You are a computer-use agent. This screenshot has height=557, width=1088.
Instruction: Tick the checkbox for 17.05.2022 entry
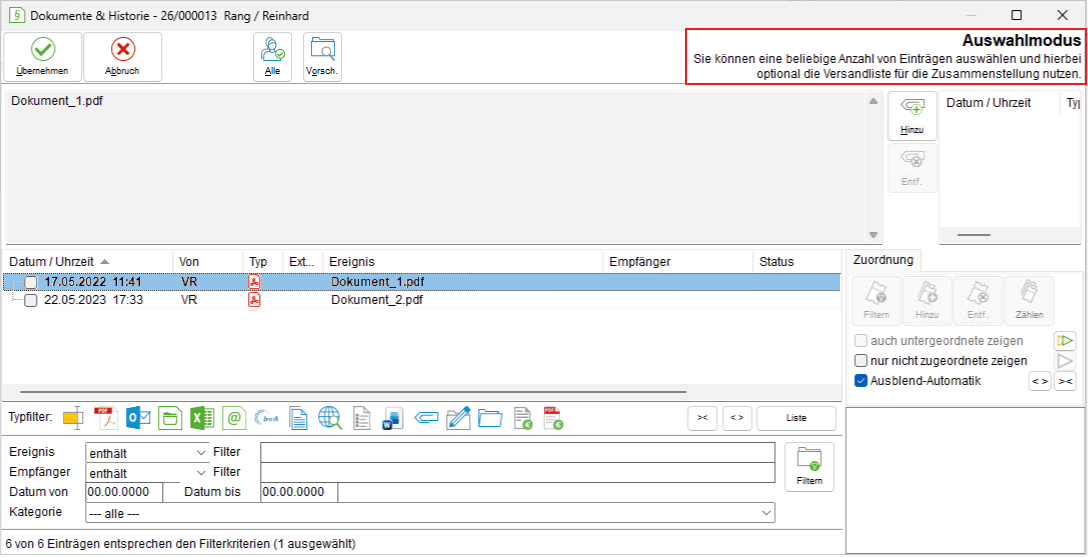pyautogui.click(x=31, y=282)
